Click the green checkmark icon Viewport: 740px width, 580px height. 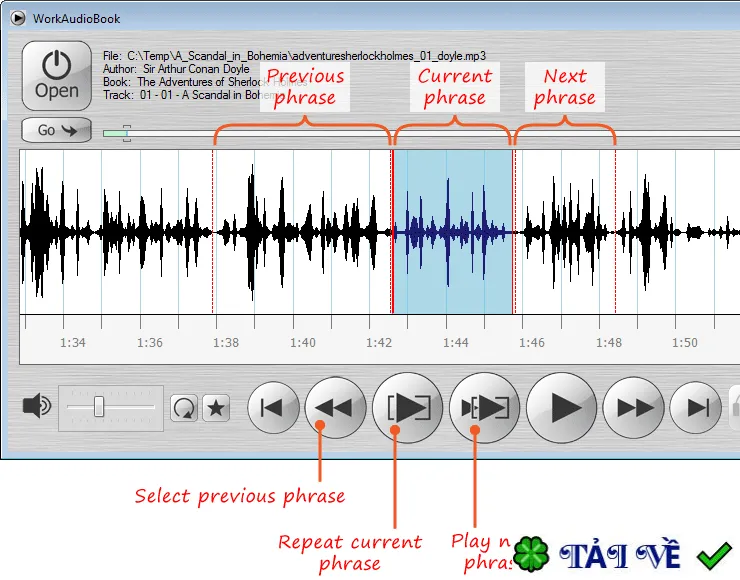point(714,555)
